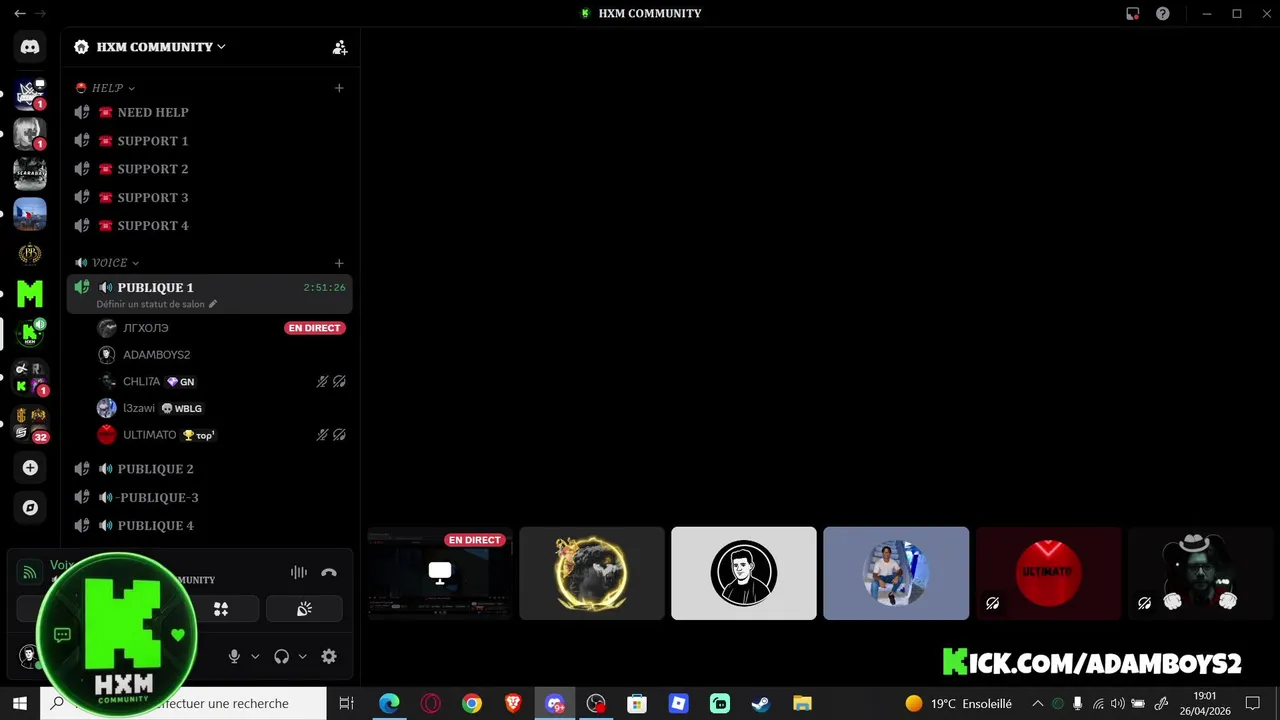Collapse the VOICE category
The width and height of the screenshot is (1280, 720).
pyautogui.click(x=107, y=263)
